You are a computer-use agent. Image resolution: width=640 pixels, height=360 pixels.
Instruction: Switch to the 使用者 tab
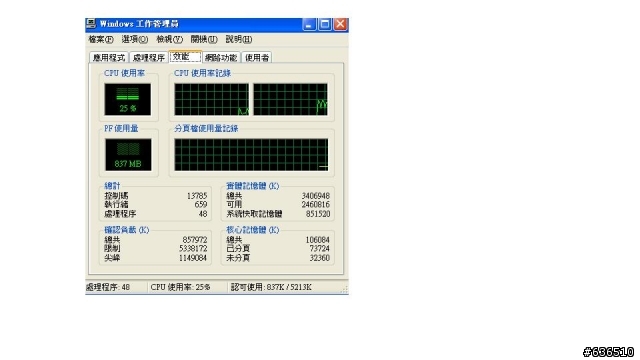click(257, 58)
